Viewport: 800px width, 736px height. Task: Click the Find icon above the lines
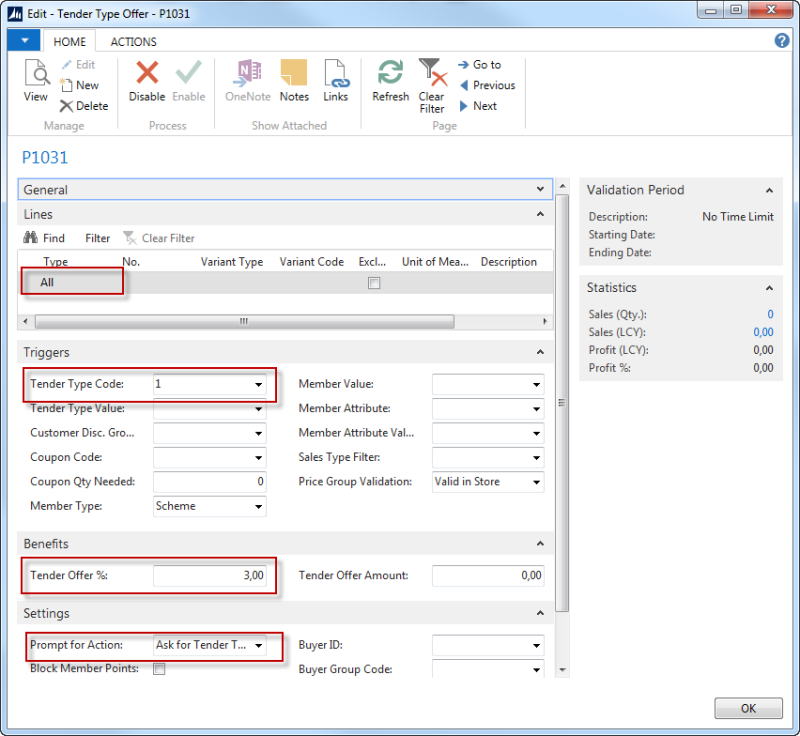45,238
